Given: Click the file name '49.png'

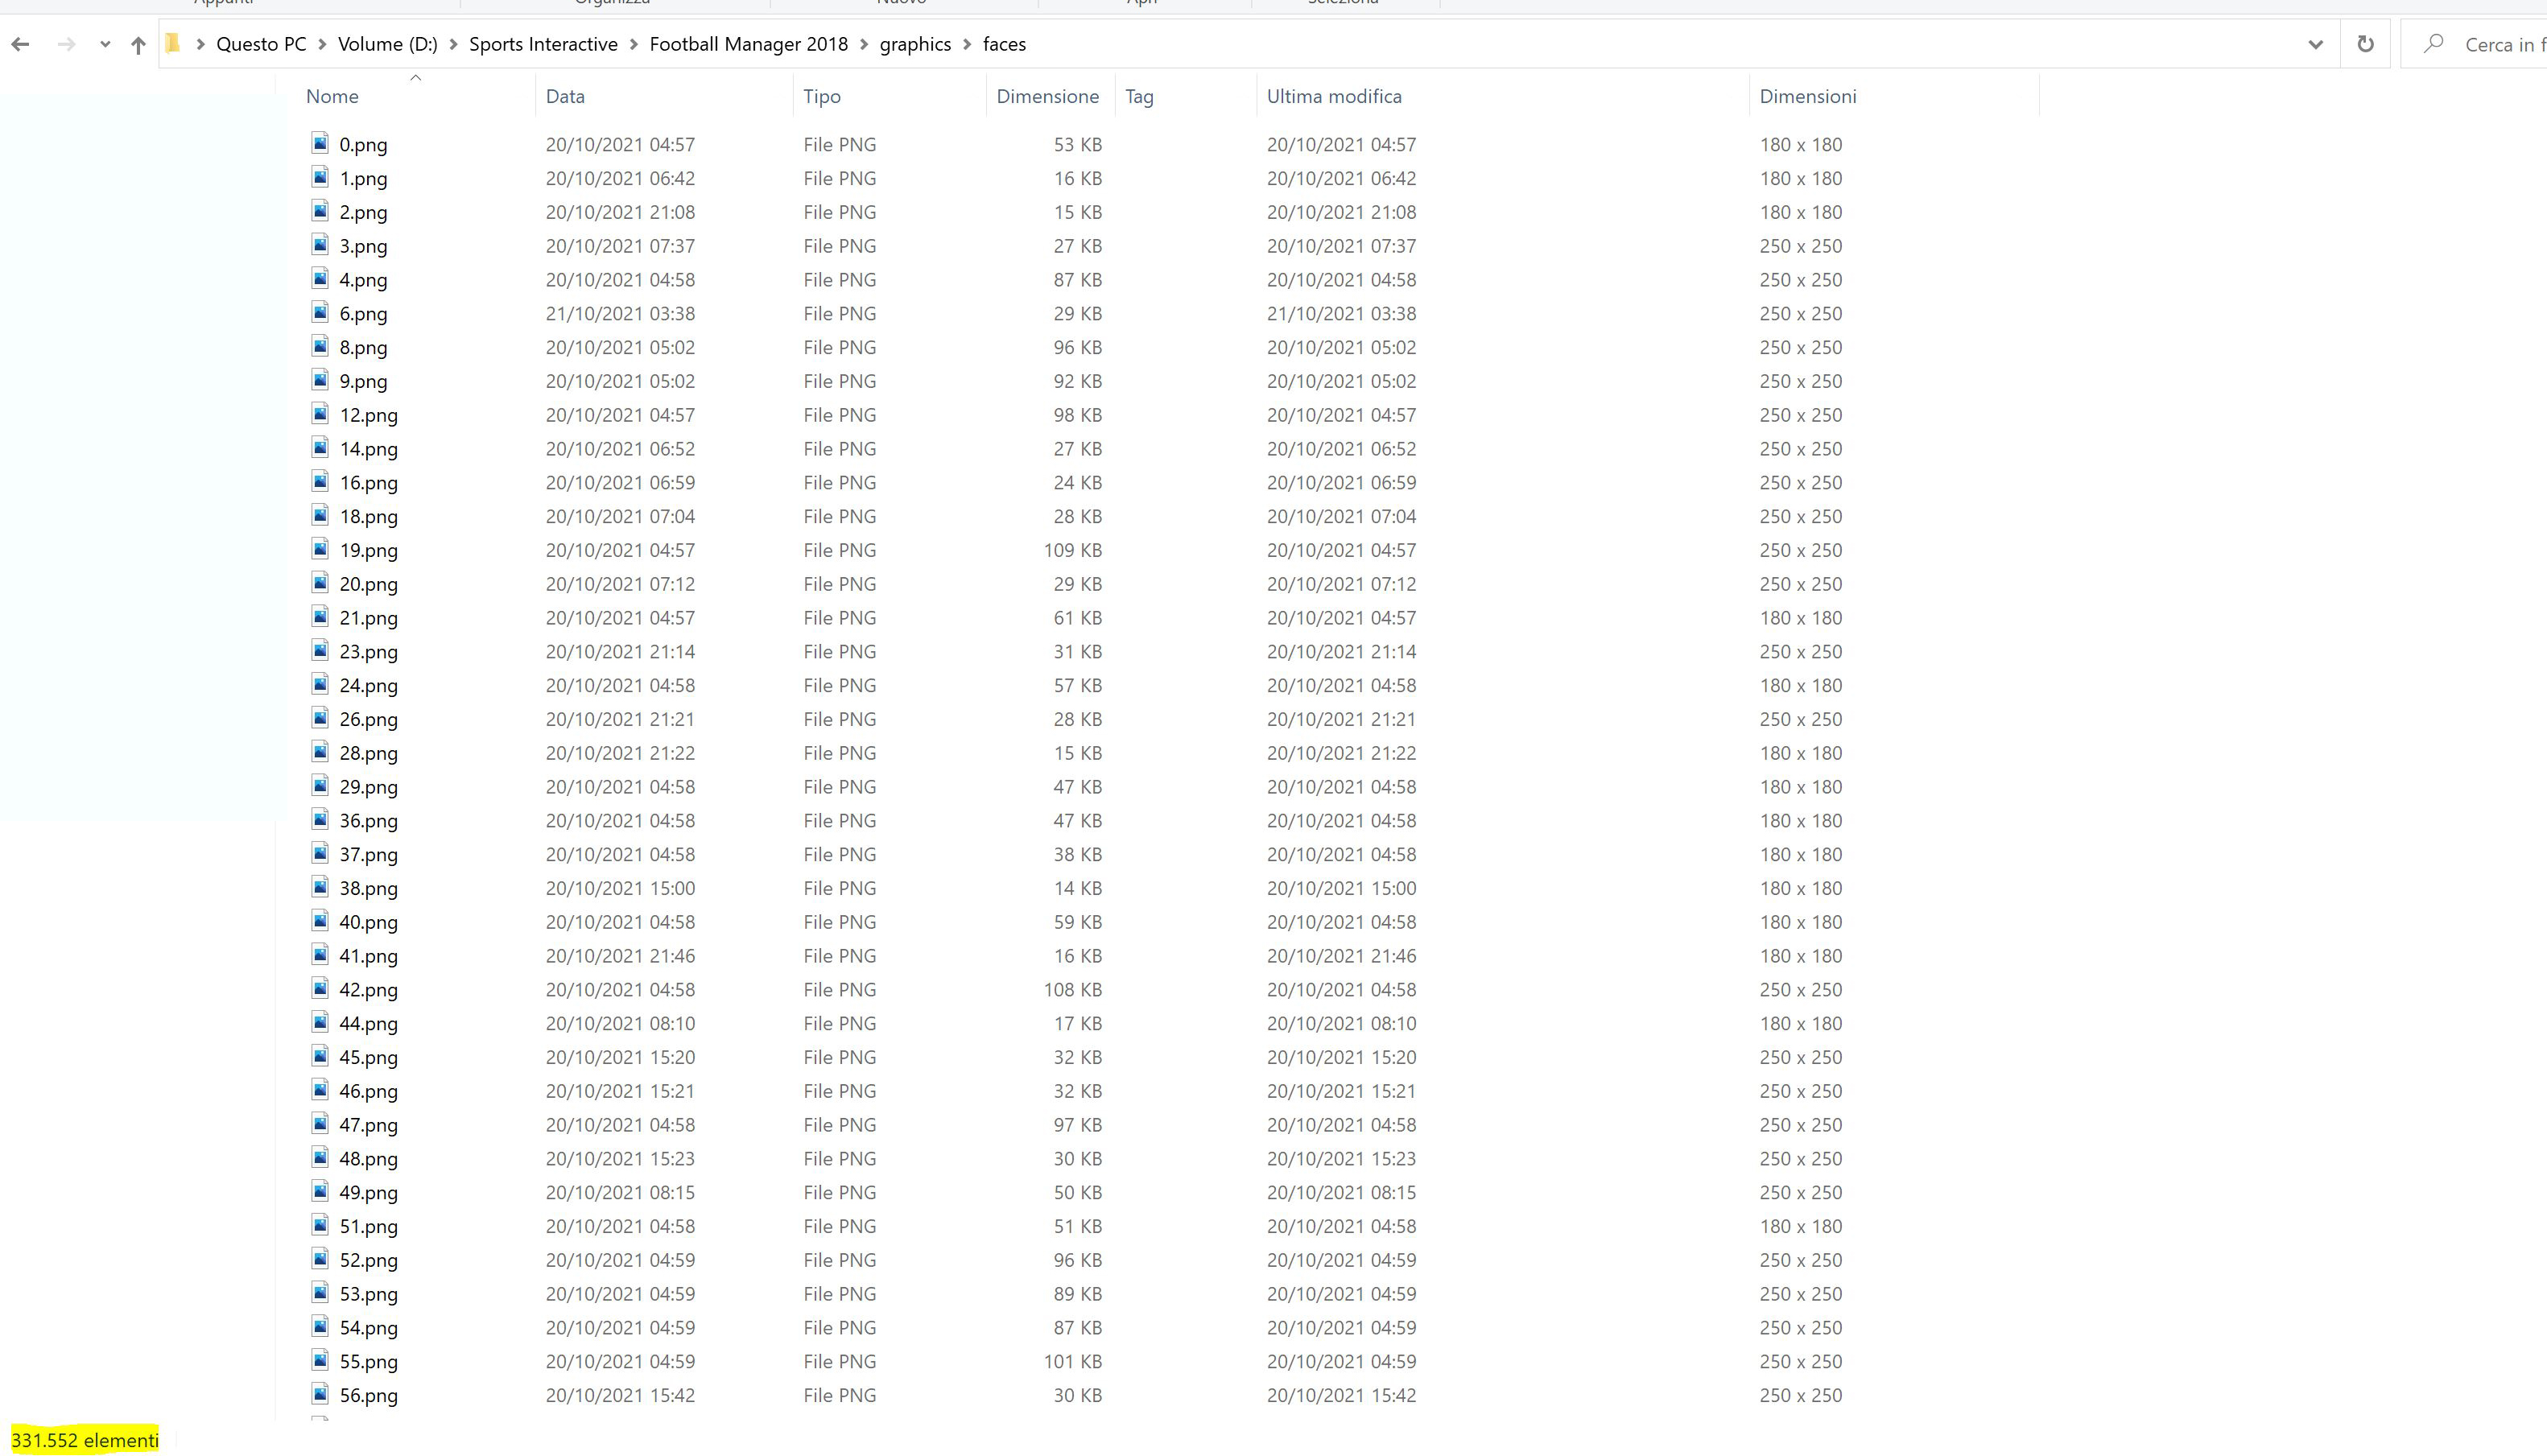Looking at the screenshot, I should click(x=368, y=1193).
